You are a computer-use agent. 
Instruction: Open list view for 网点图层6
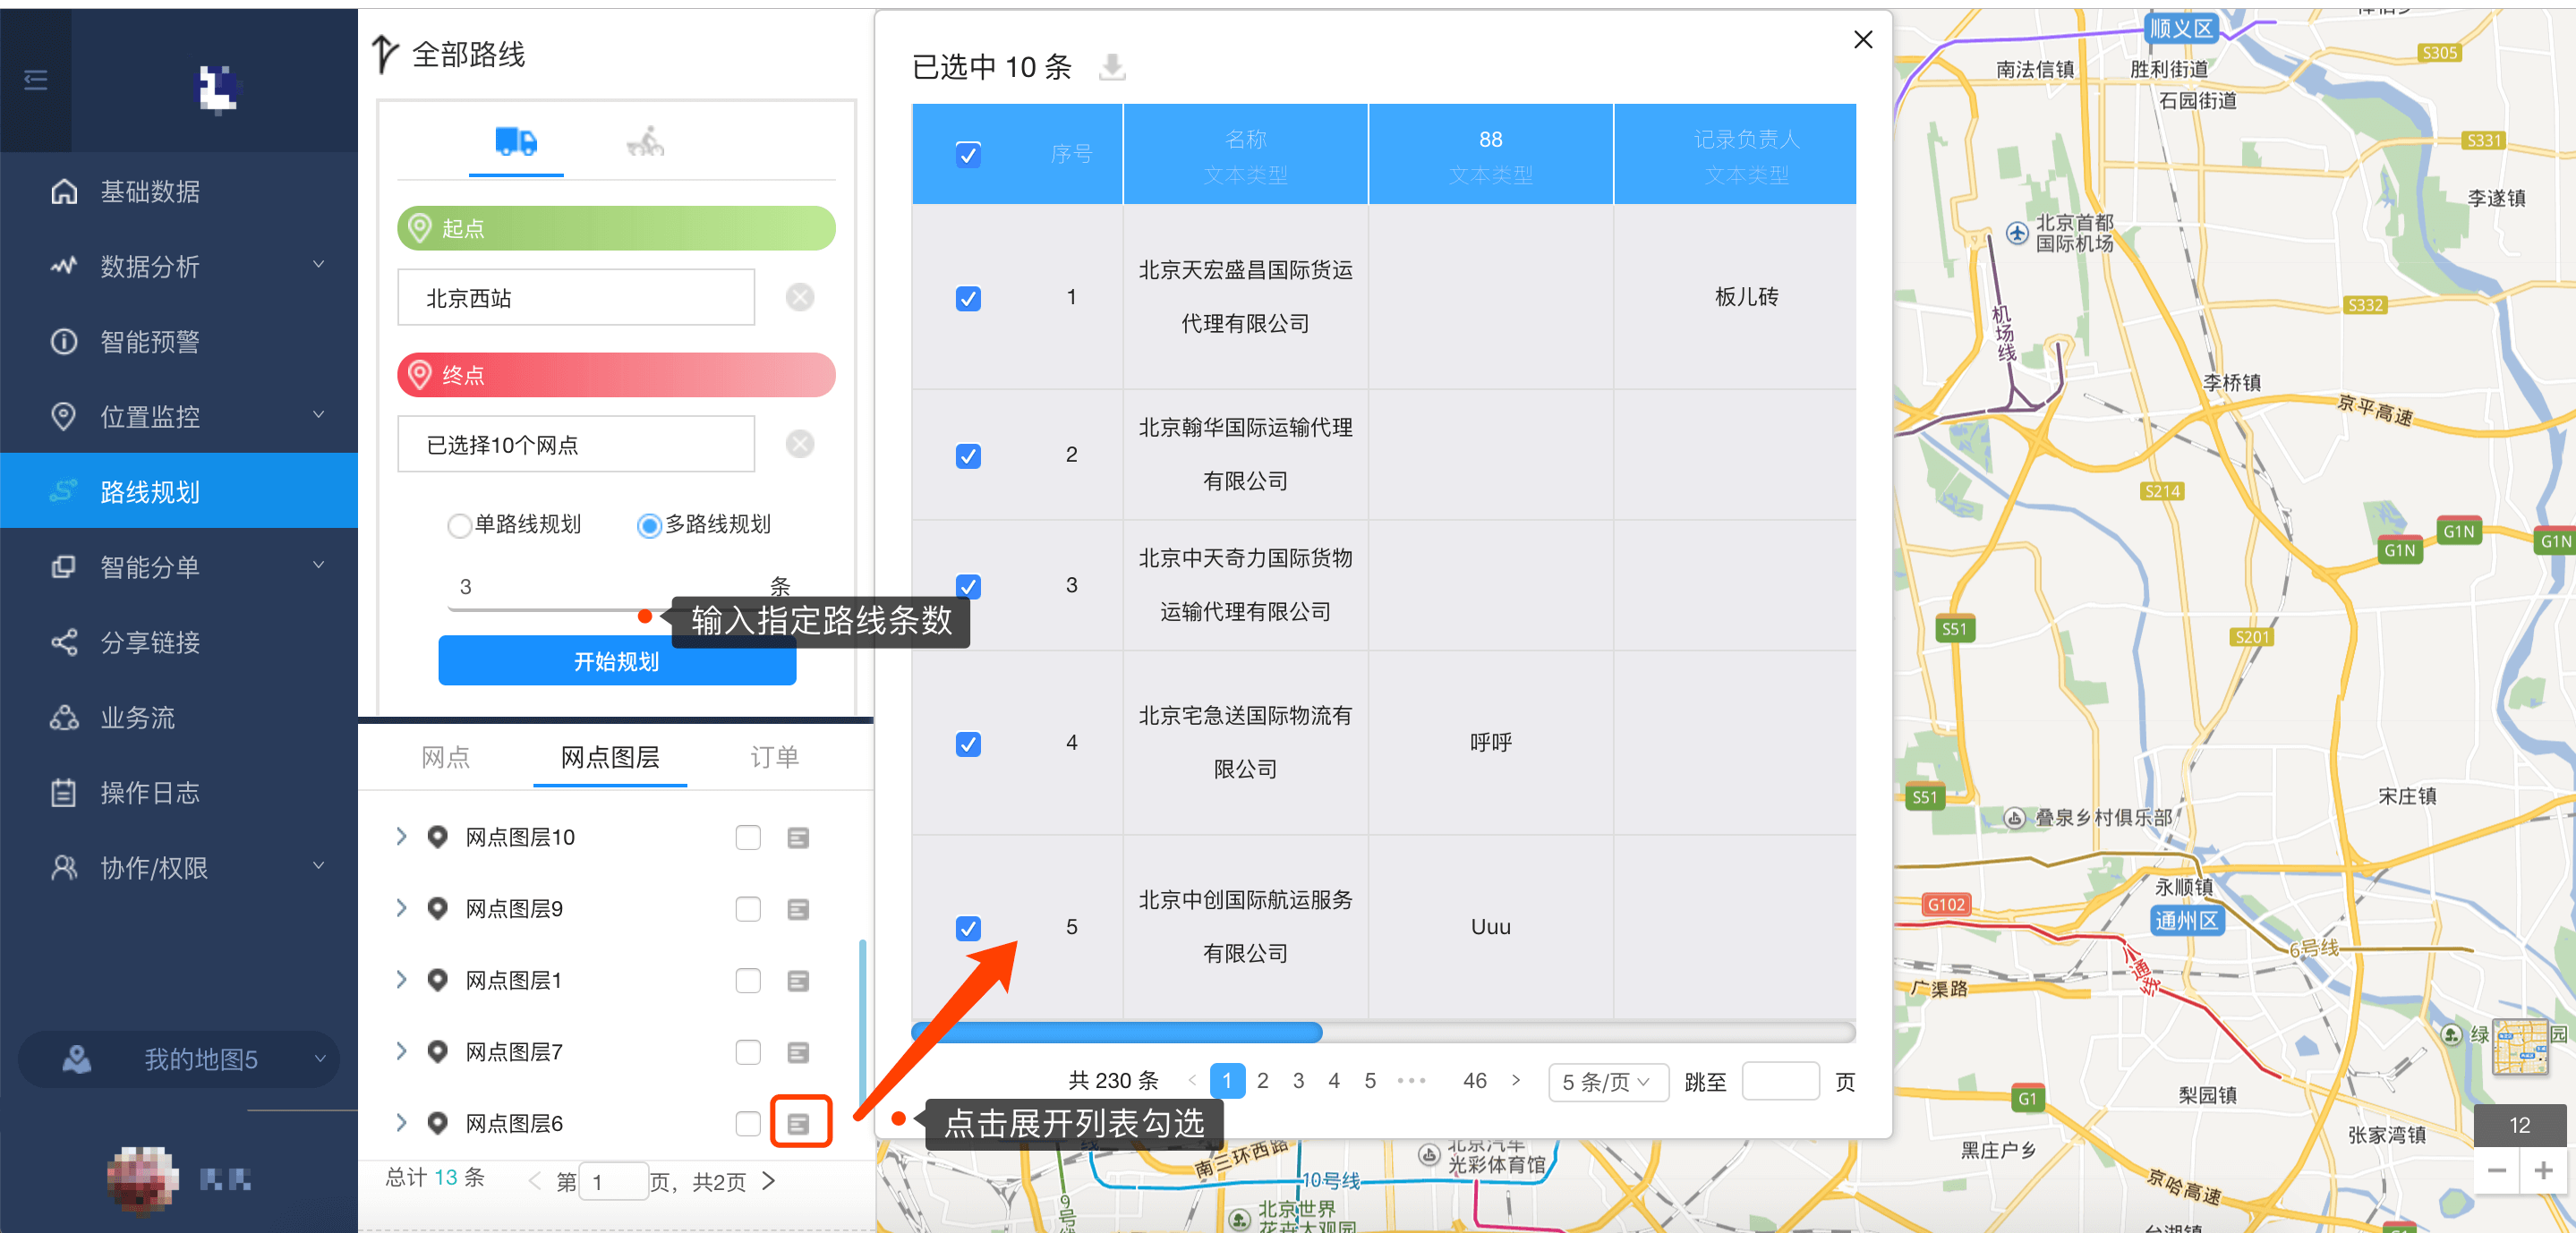tap(798, 1123)
